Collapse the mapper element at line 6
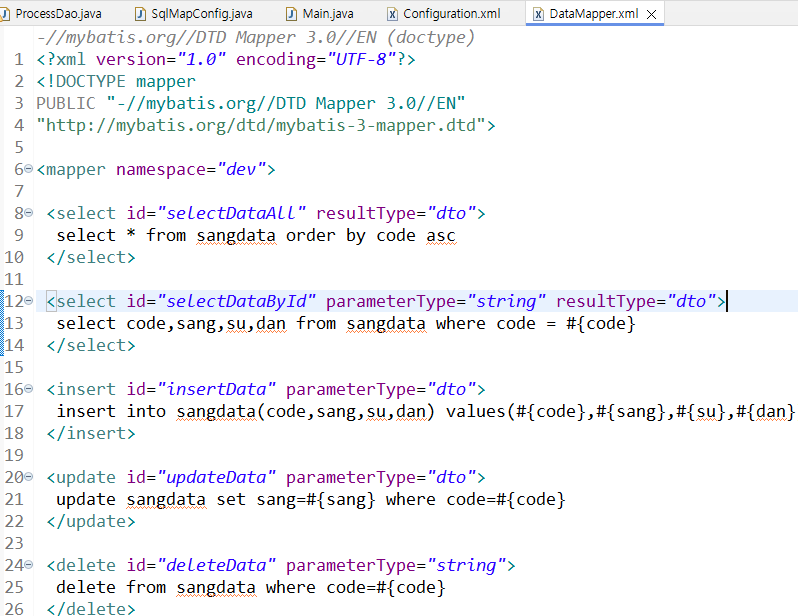The width and height of the screenshot is (798, 616). 29,169
